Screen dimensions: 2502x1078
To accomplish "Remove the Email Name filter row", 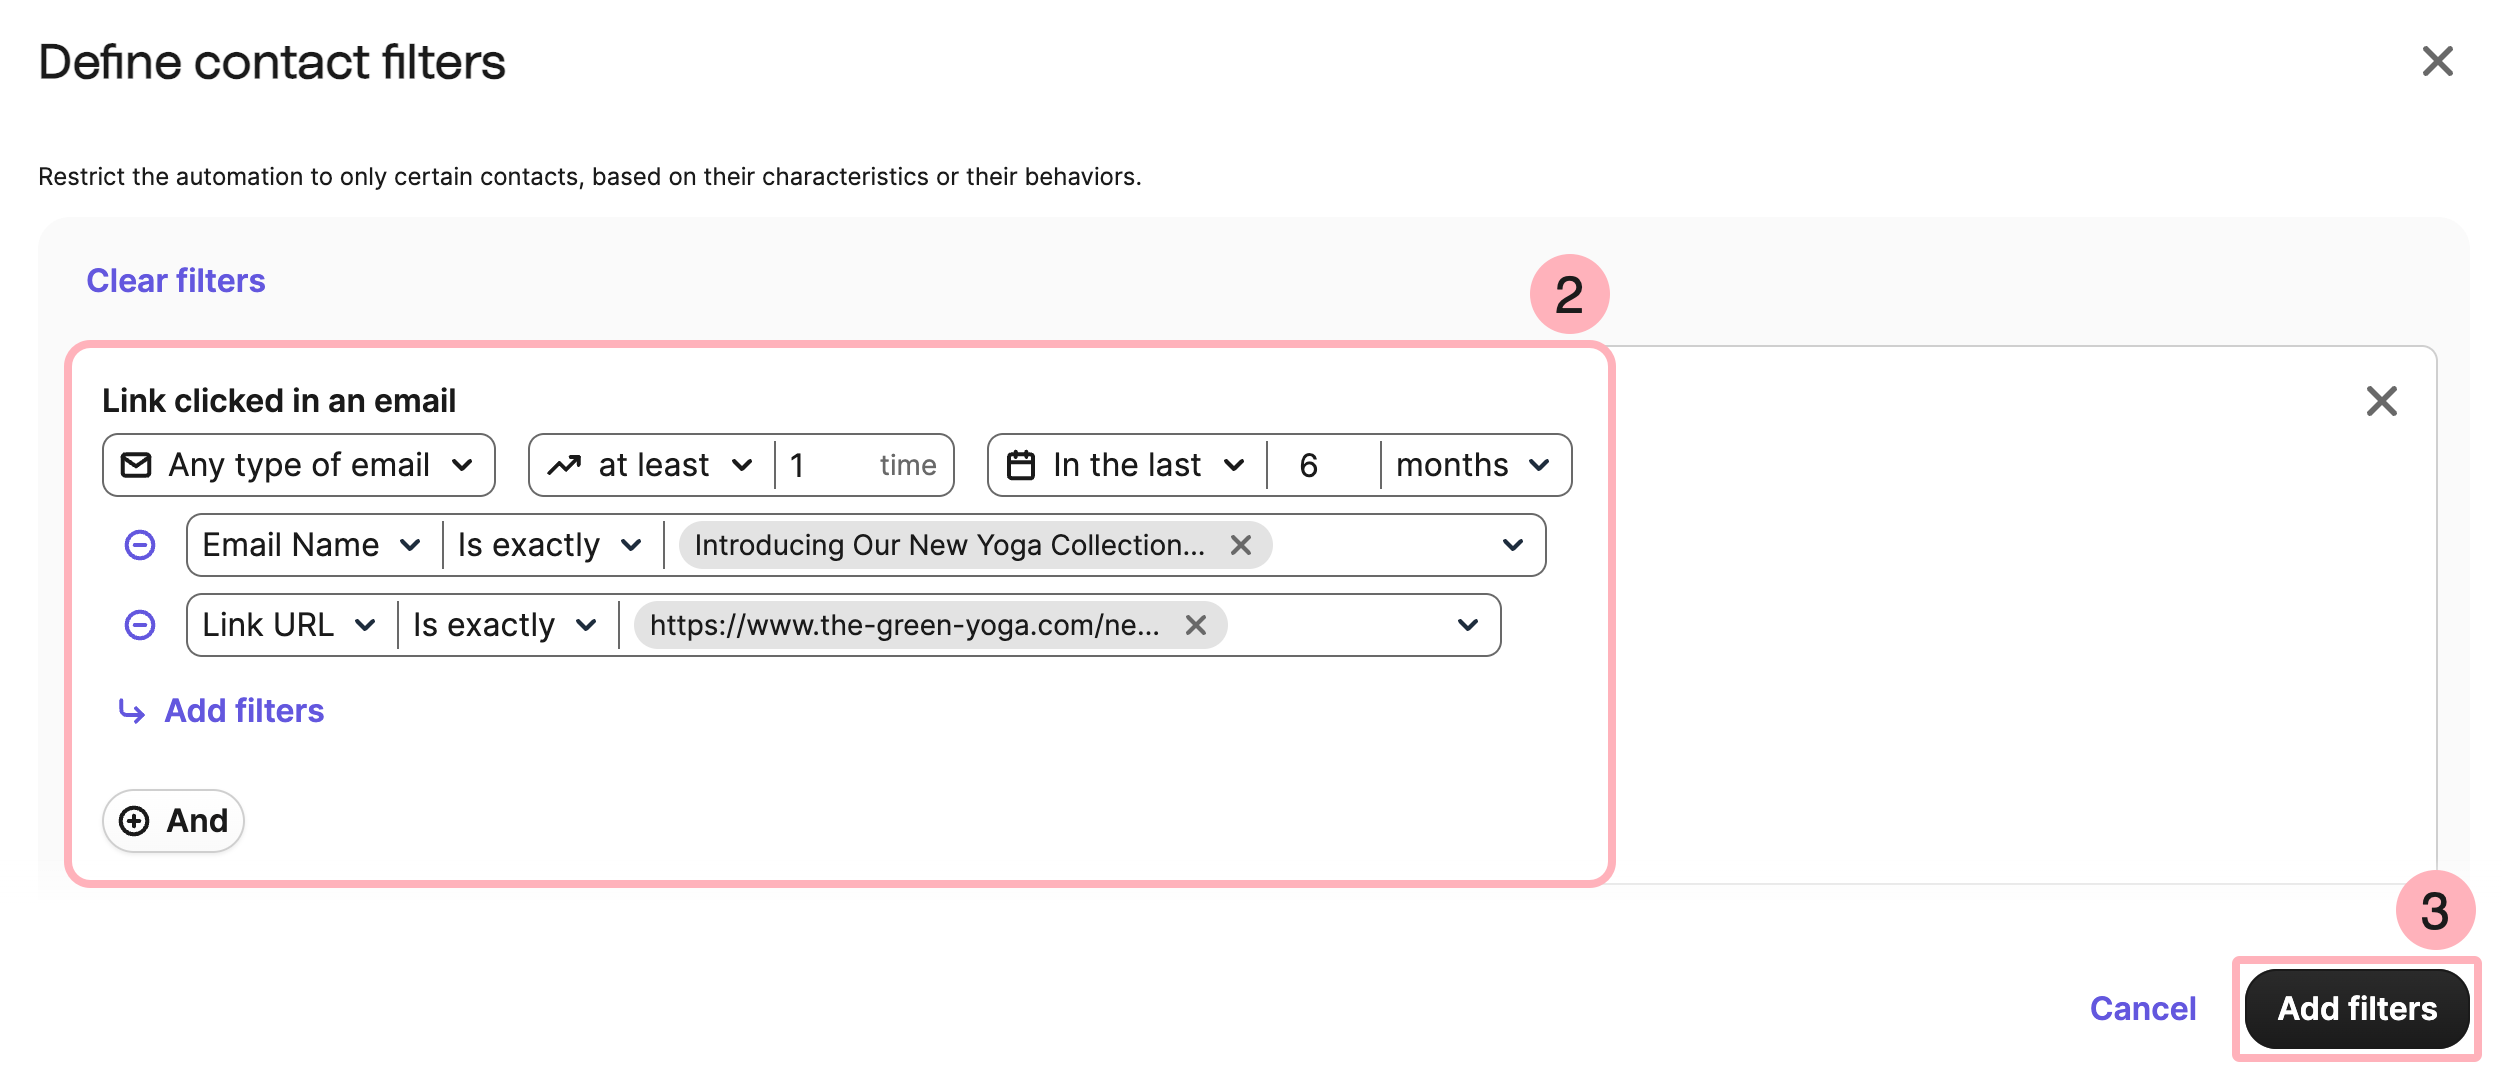I will pyautogui.click(x=140, y=545).
